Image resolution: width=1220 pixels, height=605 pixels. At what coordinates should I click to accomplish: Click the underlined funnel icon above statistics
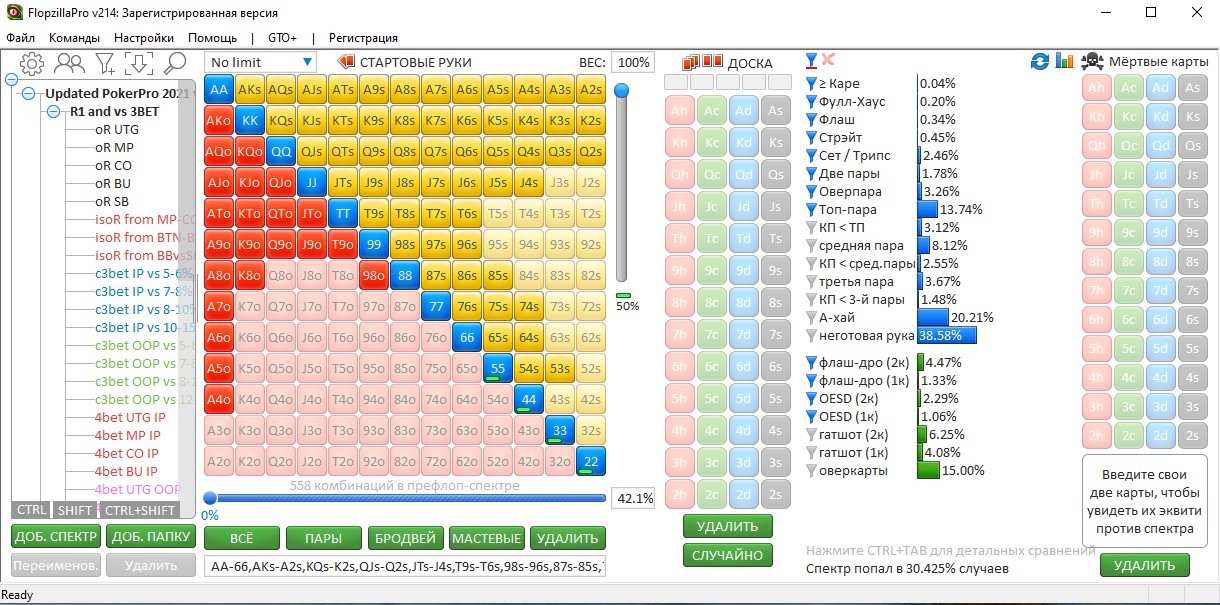coord(812,61)
